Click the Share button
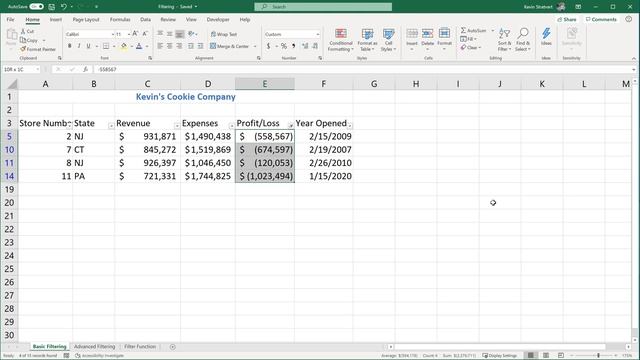 [x=567, y=20]
